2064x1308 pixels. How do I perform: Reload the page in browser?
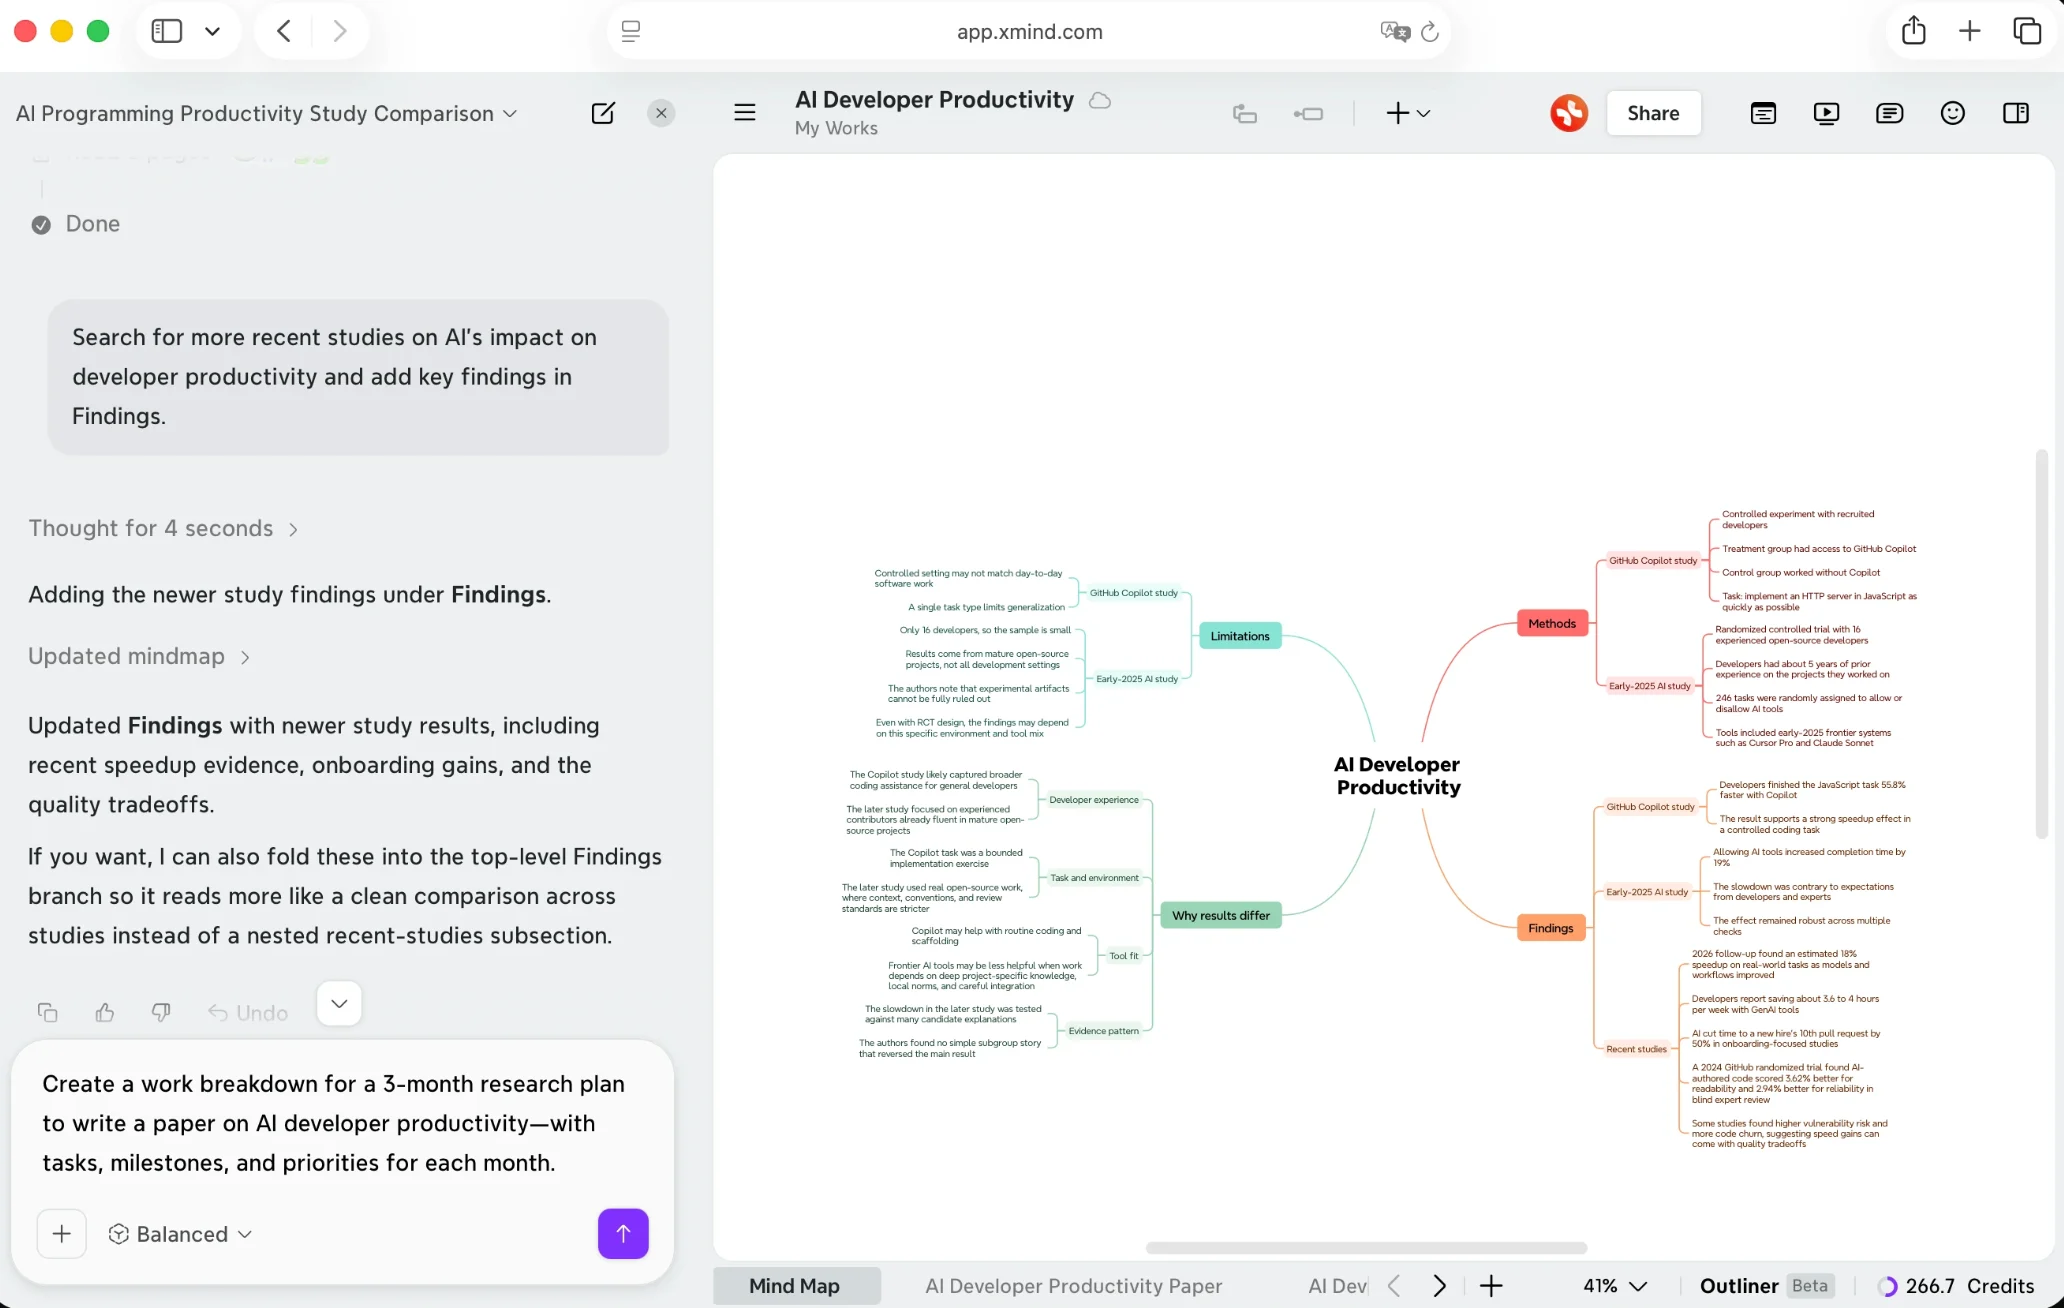(x=1430, y=32)
